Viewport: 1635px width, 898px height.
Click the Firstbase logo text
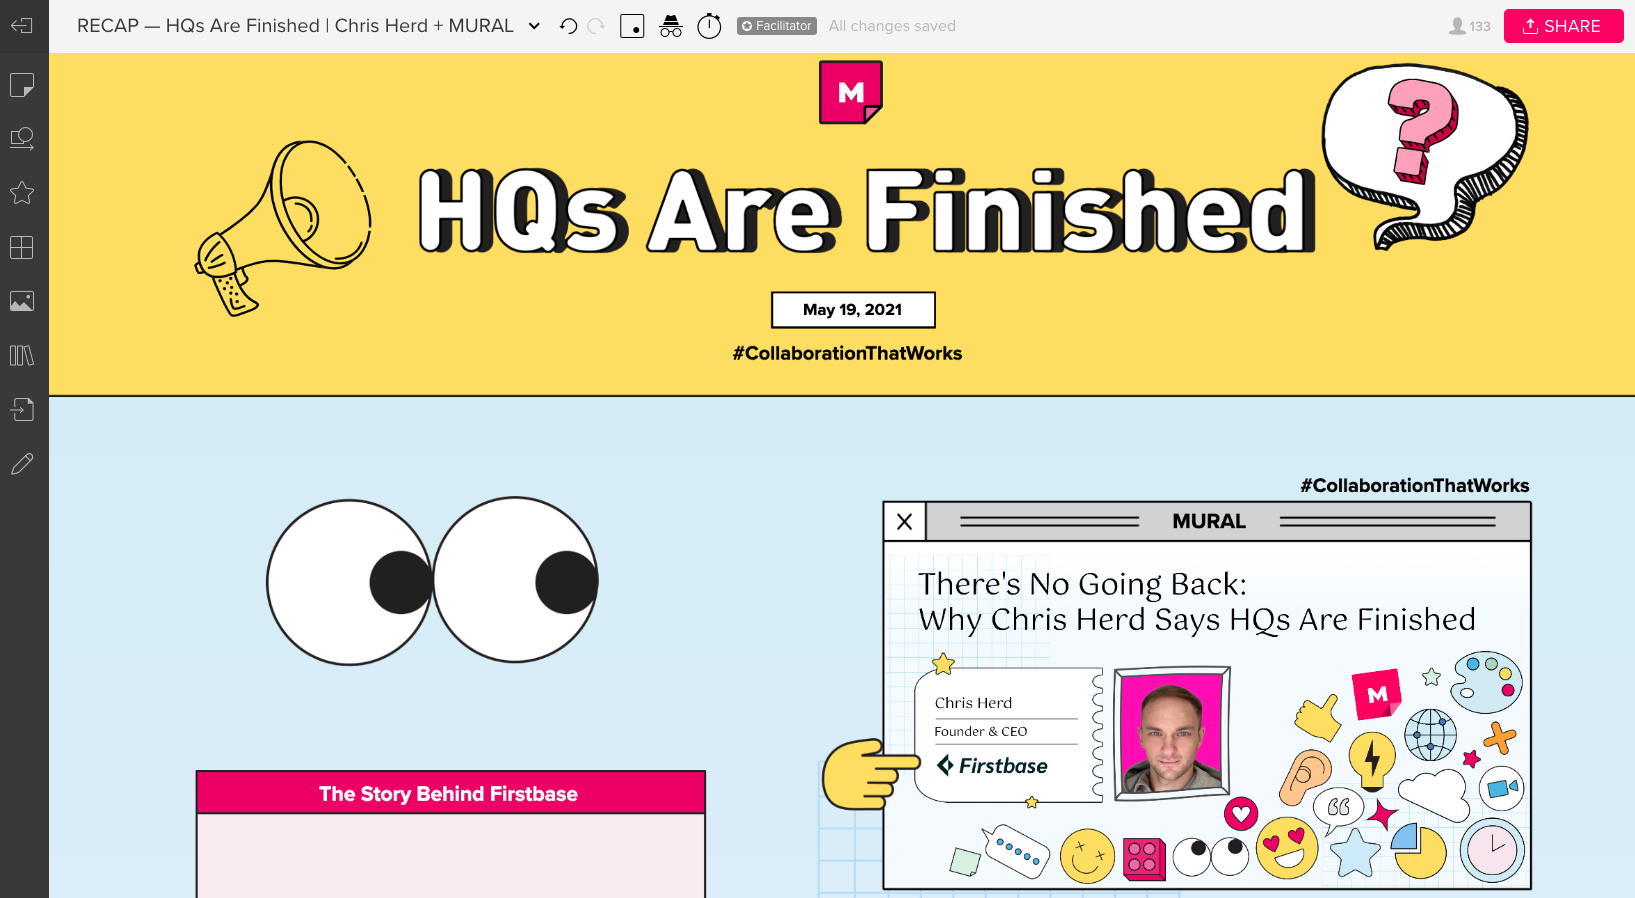pos(992,766)
